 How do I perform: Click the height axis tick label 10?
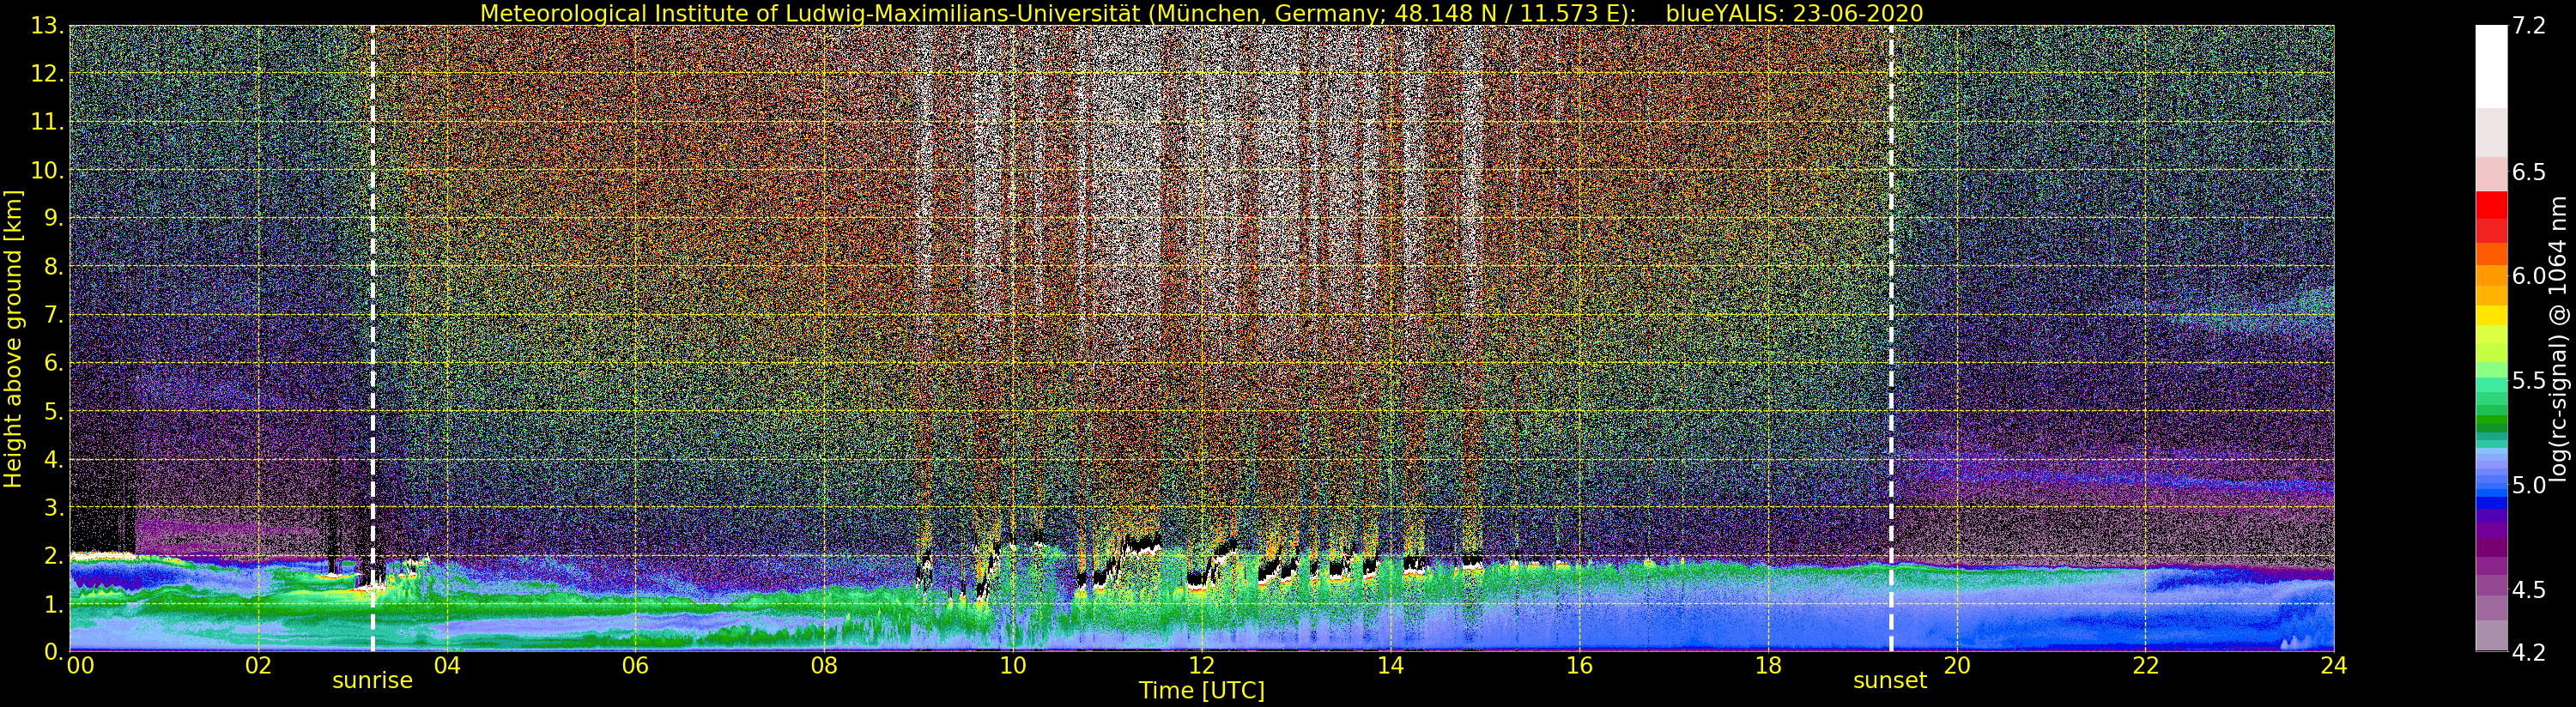coord(47,170)
